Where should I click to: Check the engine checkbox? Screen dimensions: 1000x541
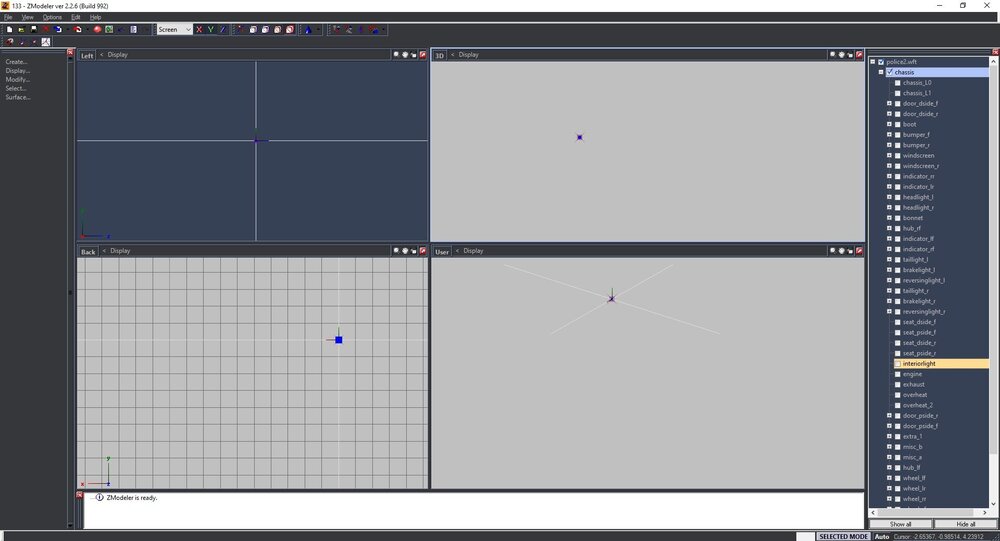(x=898, y=374)
